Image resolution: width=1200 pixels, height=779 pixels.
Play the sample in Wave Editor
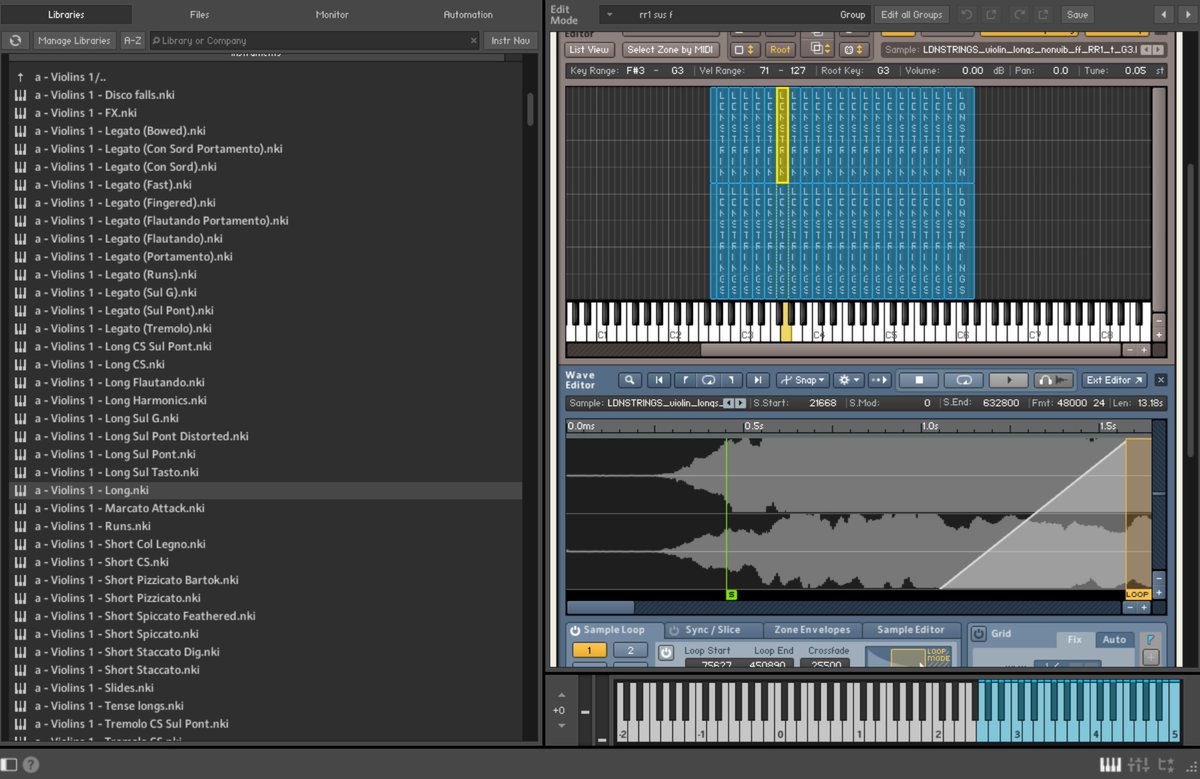click(x=1009, y=380)
